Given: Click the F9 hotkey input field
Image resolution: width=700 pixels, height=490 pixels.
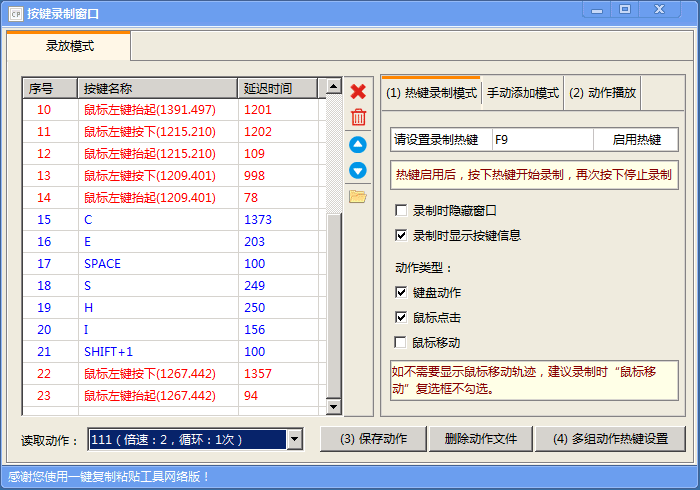Looking at the screenshot, I should [x=543, y=140].
